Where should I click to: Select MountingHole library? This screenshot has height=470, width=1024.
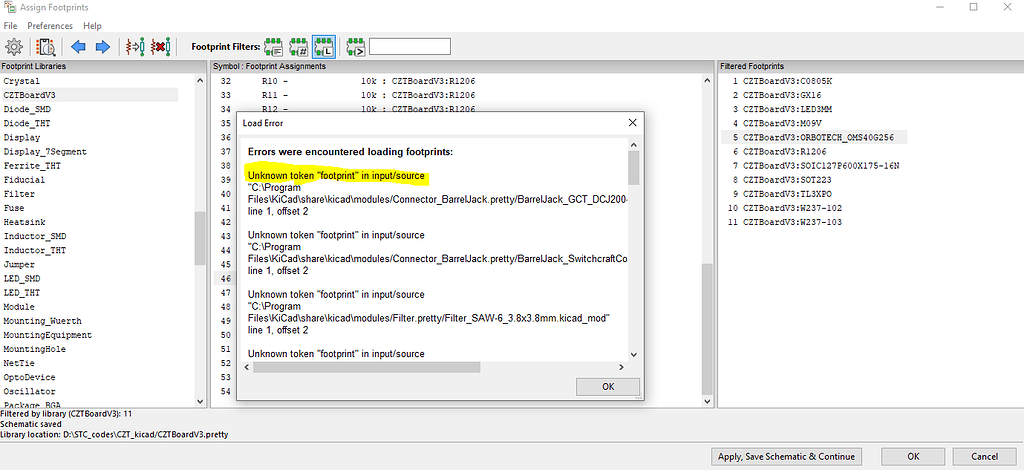pyautogui.click(x=35, y=349)
